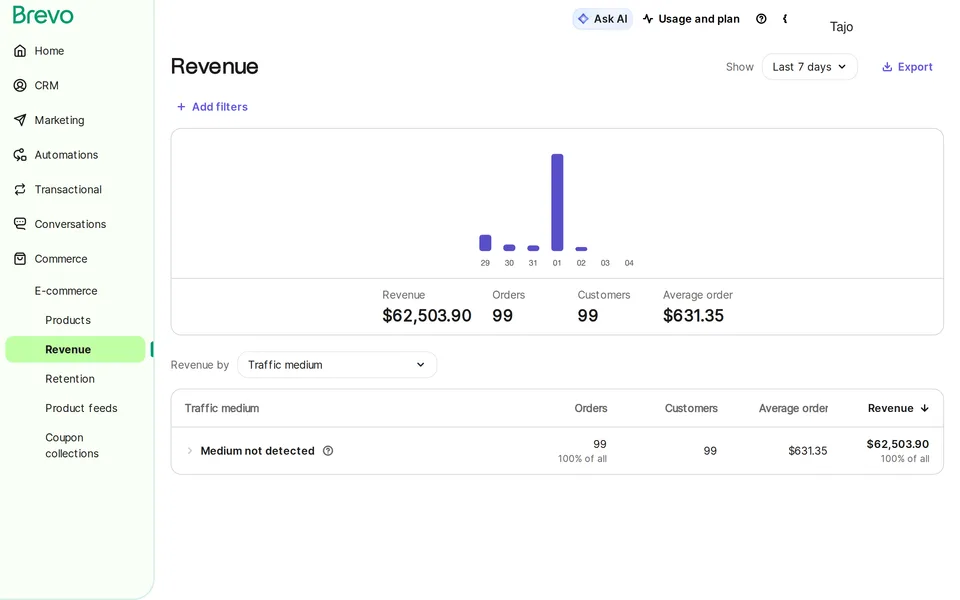This screenshot has width=960, height=600.
Task: Open the Traffic medium dropdown
Action: pyautogui.click(x=337, y=365)
